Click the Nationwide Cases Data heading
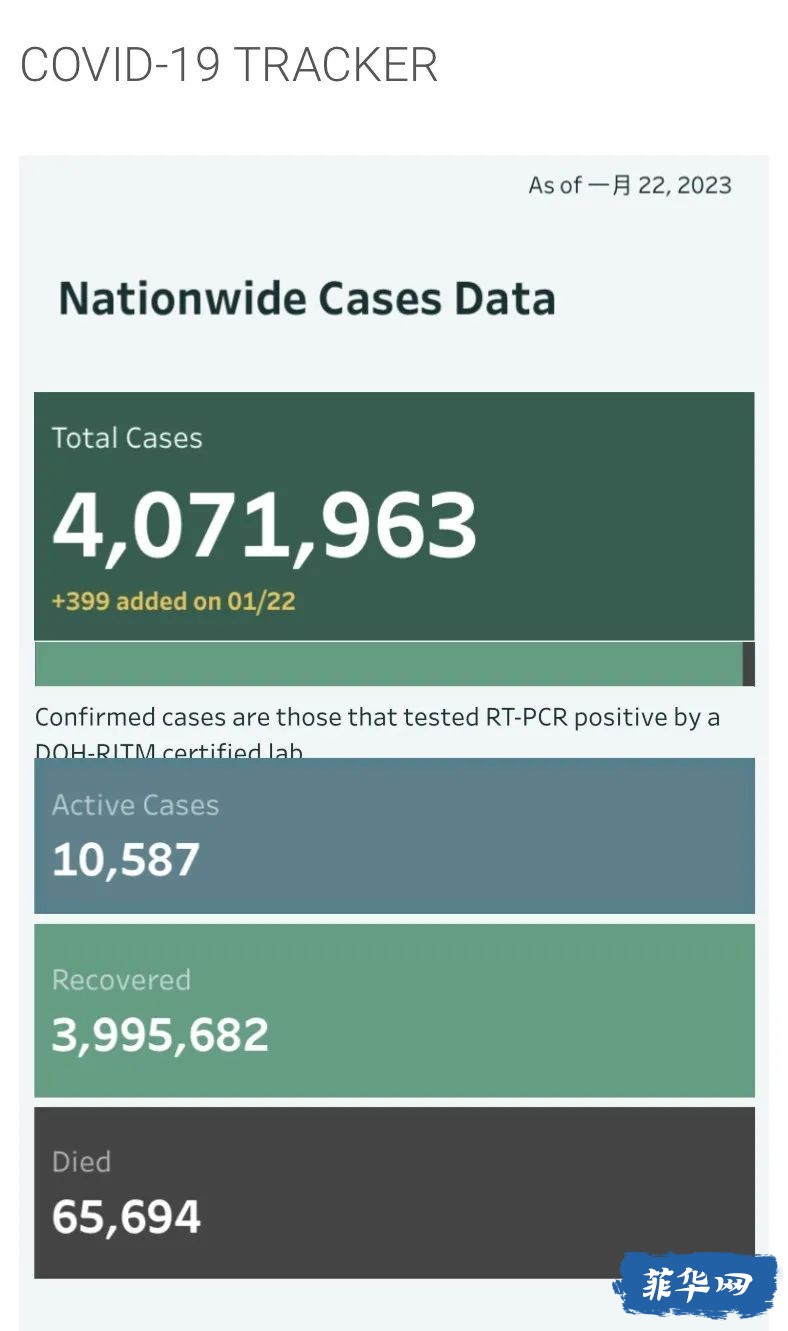This screenshot has width=788, height=1331. (x=307, y=299)
